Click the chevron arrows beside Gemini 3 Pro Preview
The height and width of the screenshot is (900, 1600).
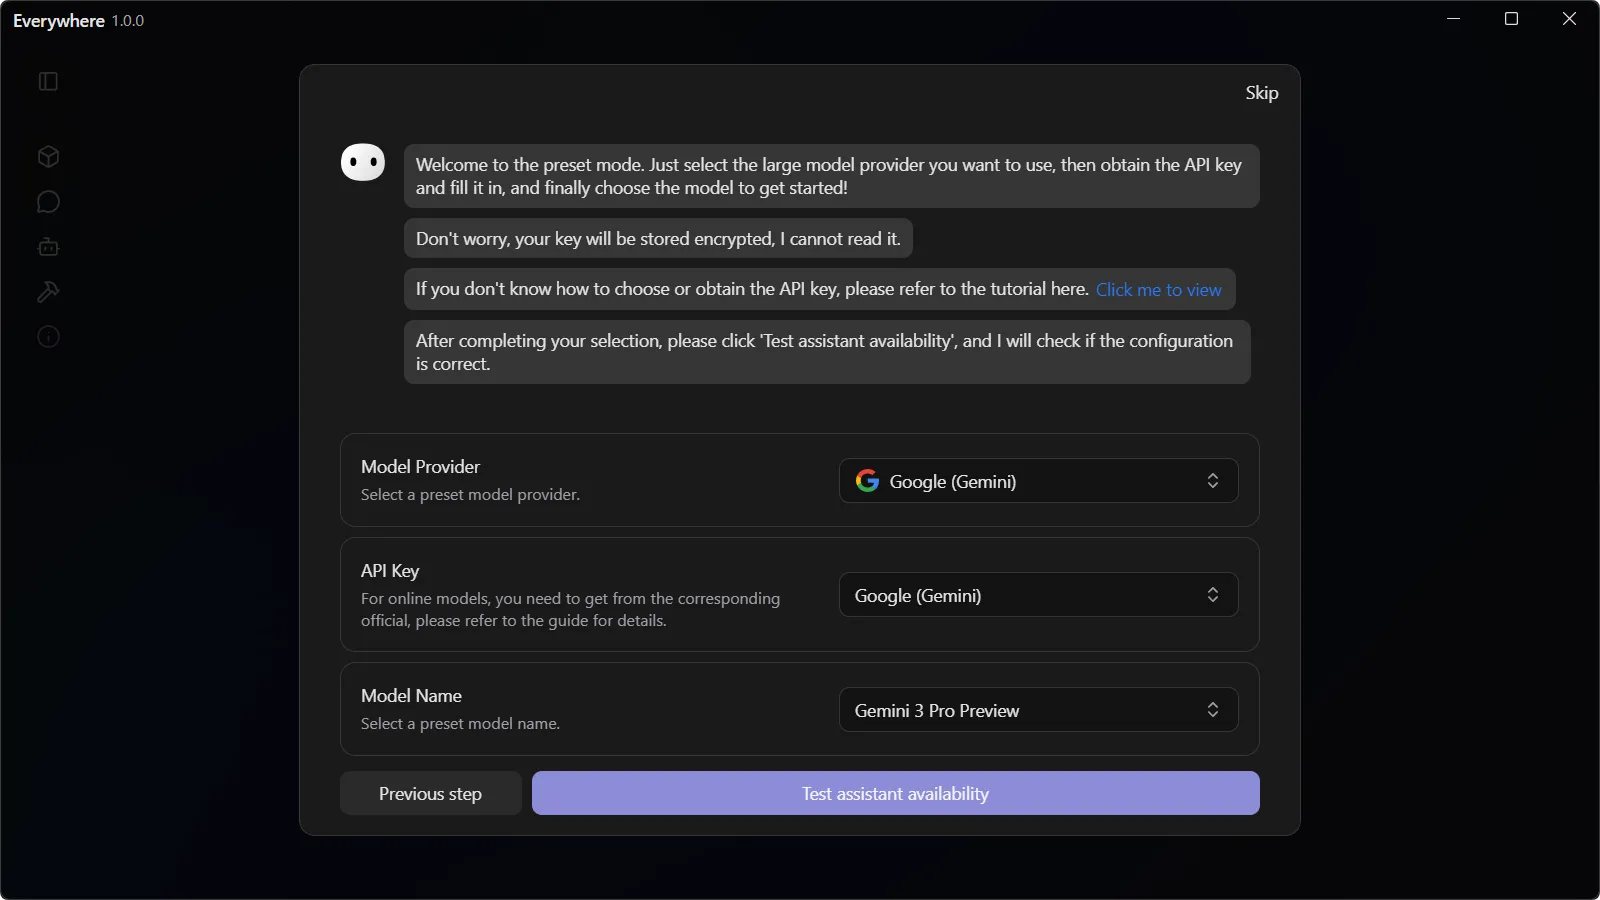[1212, 710]
